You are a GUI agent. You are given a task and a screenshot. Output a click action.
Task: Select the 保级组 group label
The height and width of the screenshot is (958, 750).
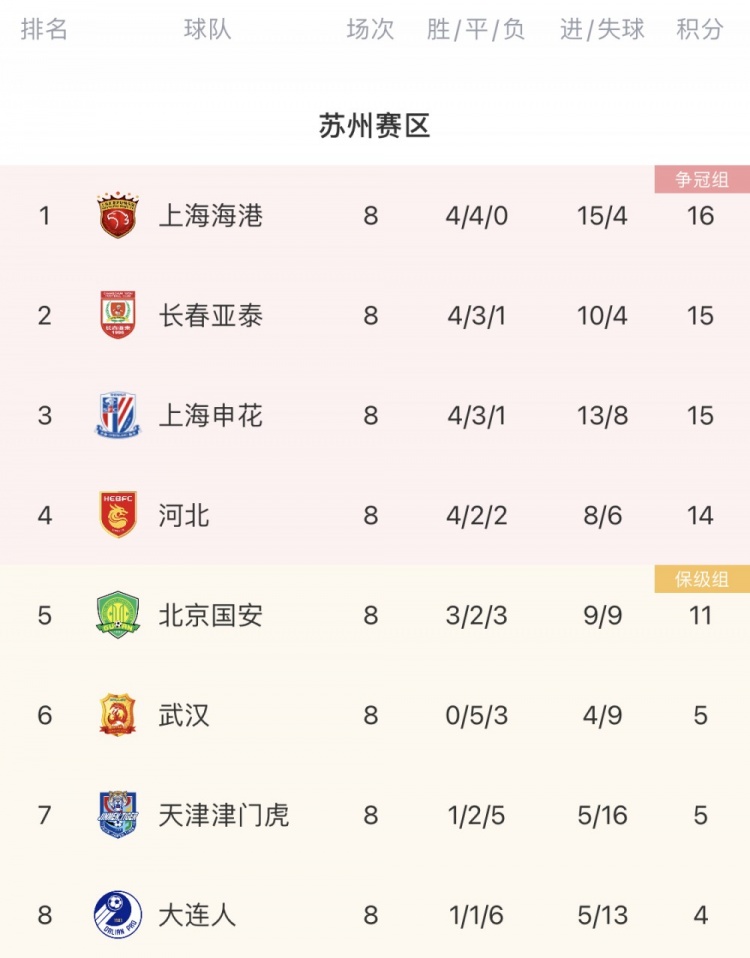[x=702, y=579]
